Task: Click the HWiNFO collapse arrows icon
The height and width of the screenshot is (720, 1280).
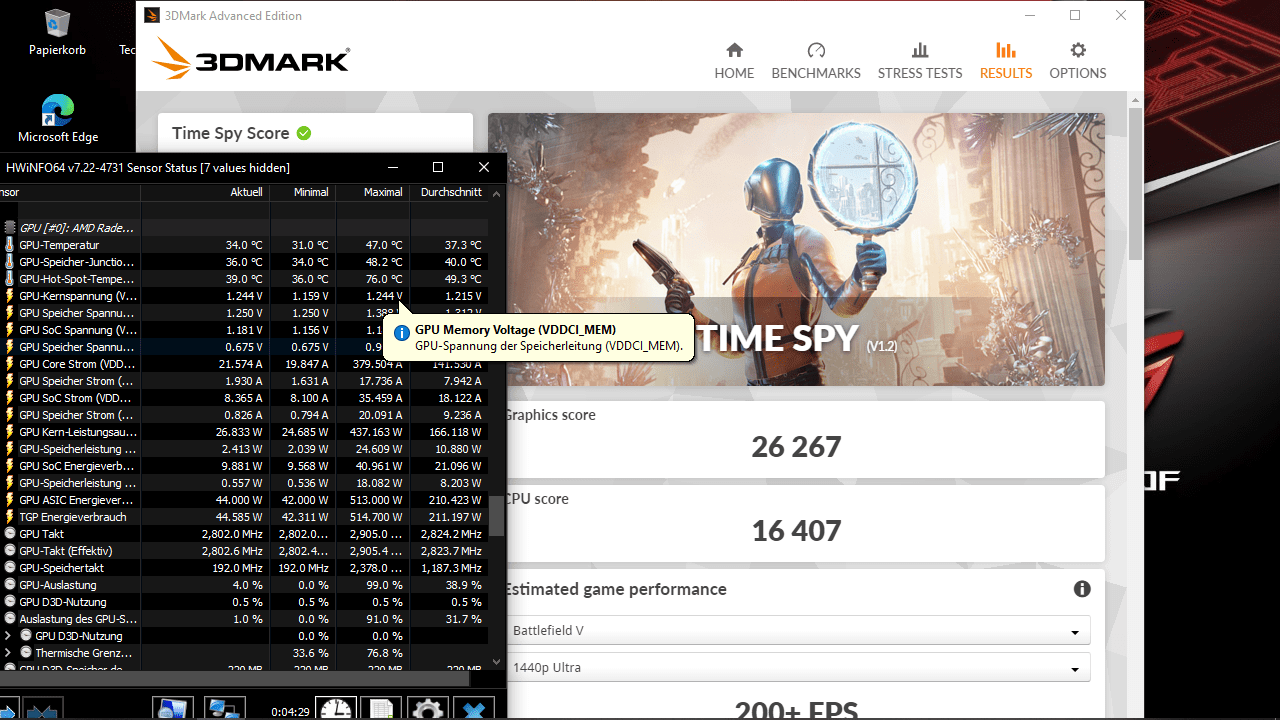Action: tap(43, 709)
